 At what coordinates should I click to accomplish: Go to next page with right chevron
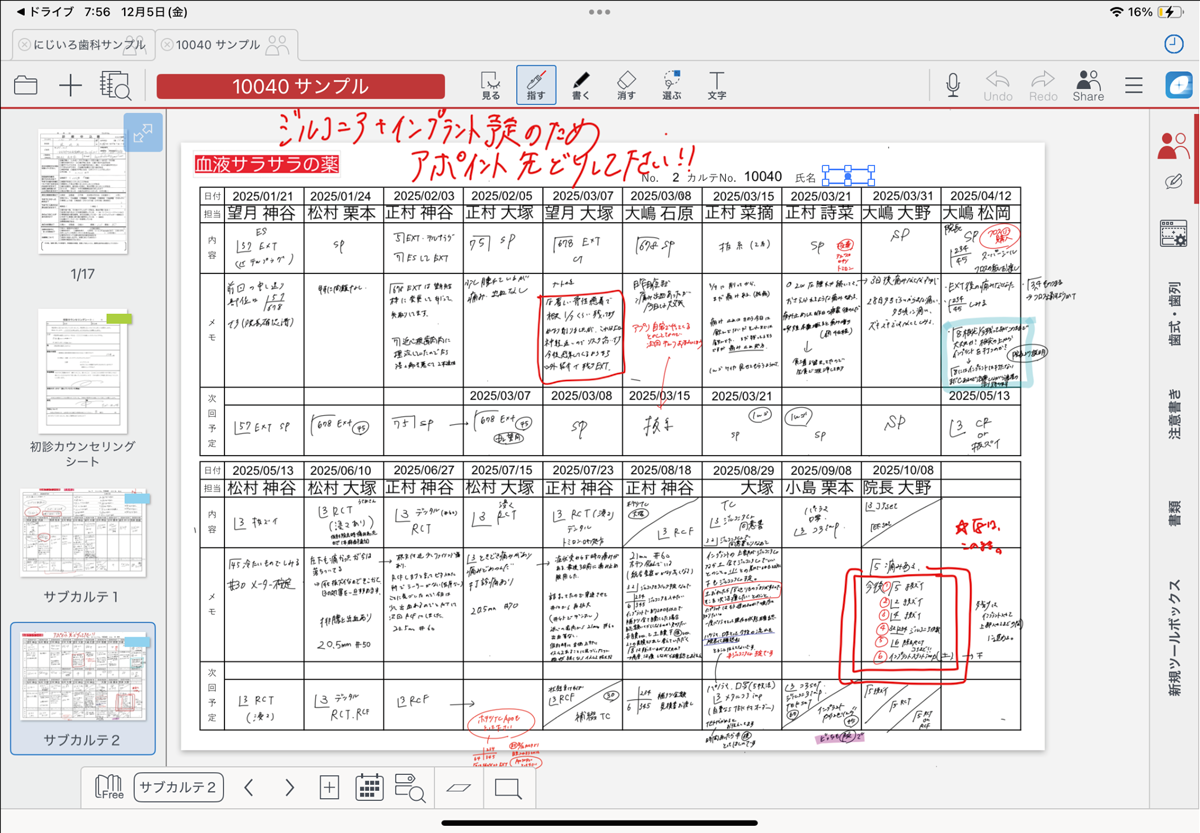tap(290, 787)
